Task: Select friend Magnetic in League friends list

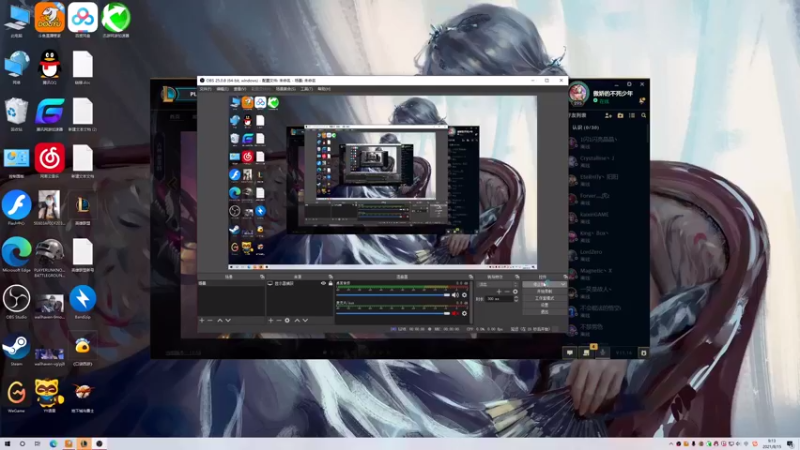Action: tap(608, 274)
